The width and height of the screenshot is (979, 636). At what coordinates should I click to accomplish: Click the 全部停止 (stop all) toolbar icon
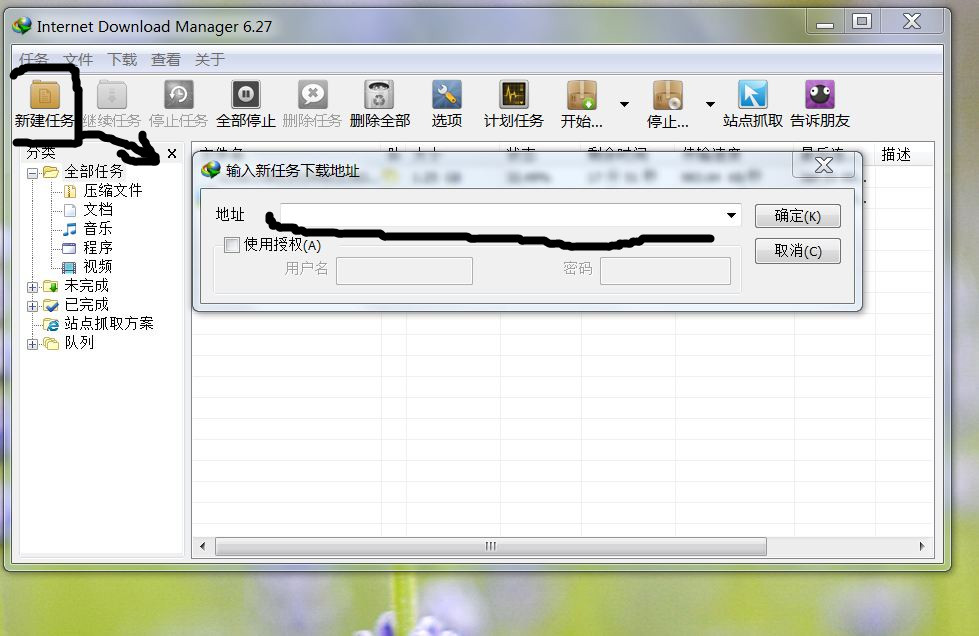246,95
